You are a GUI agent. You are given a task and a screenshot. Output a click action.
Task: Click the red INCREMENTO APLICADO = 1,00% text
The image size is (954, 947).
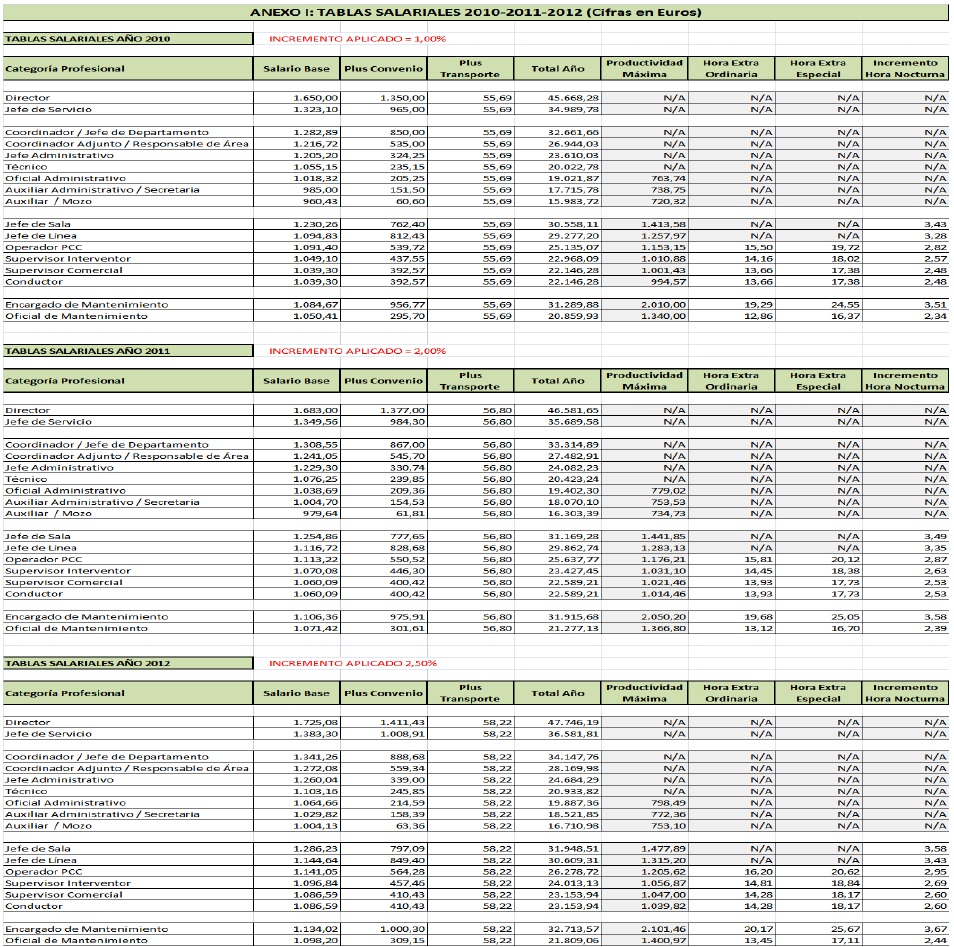357,39
